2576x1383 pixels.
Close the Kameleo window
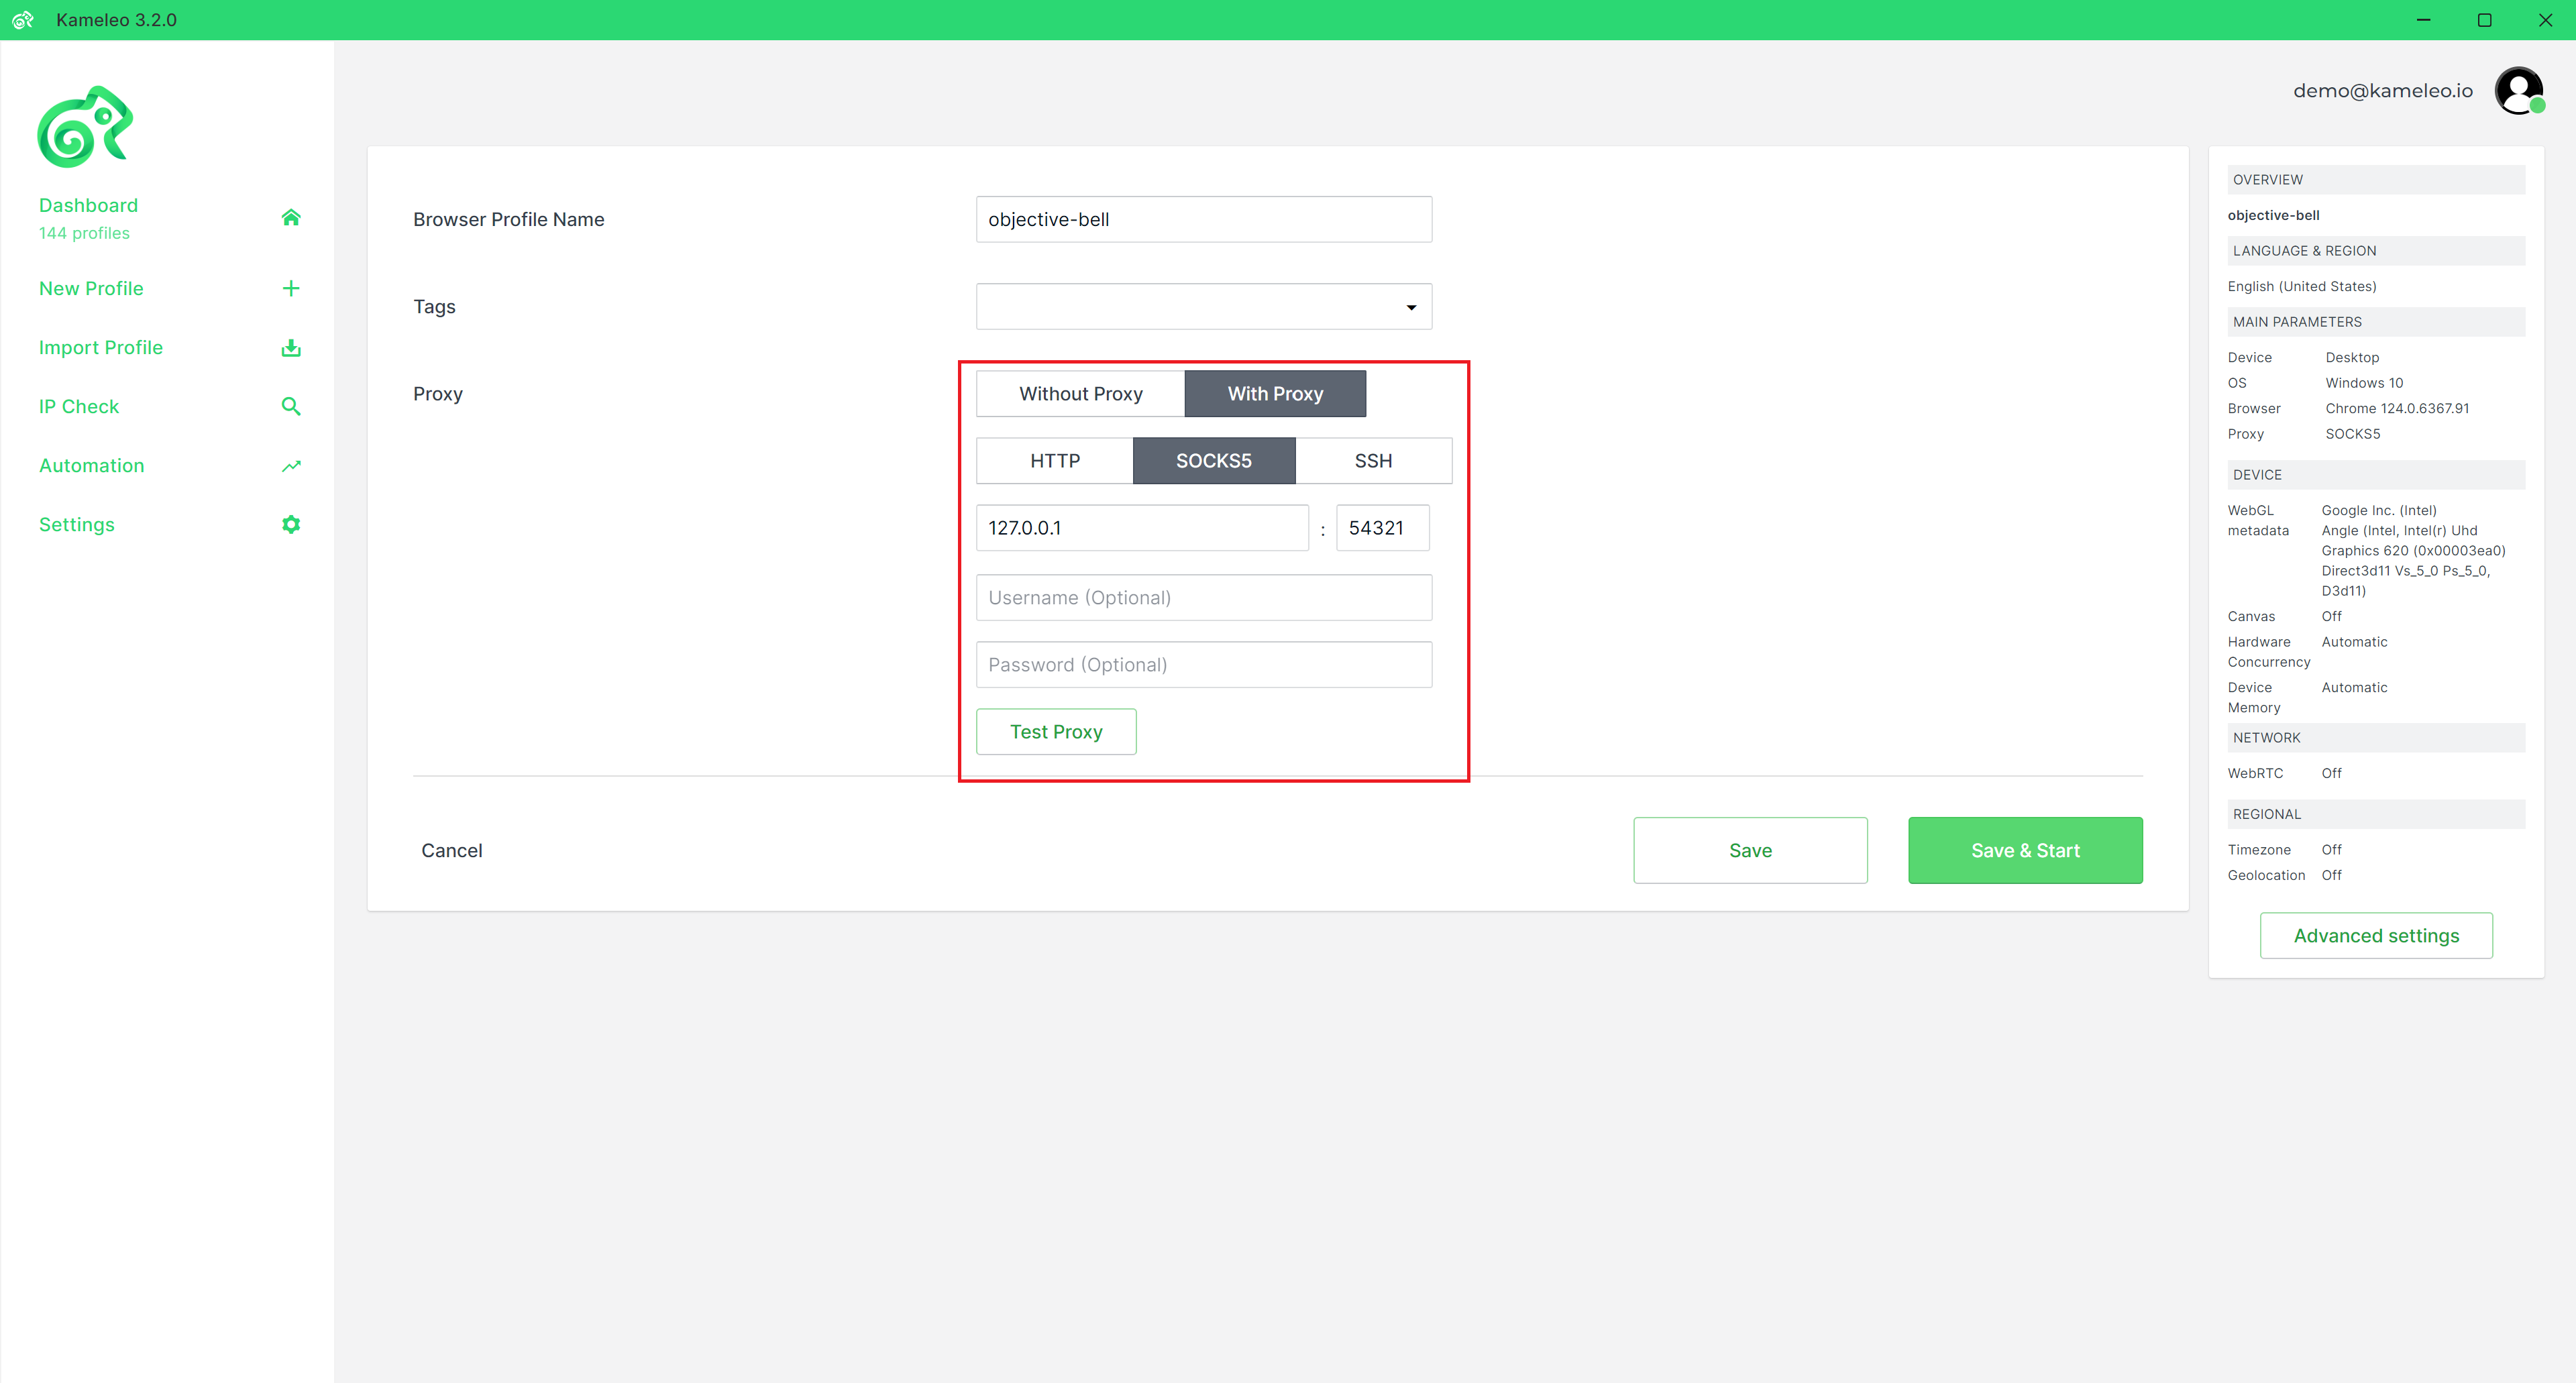point(2545,20)
